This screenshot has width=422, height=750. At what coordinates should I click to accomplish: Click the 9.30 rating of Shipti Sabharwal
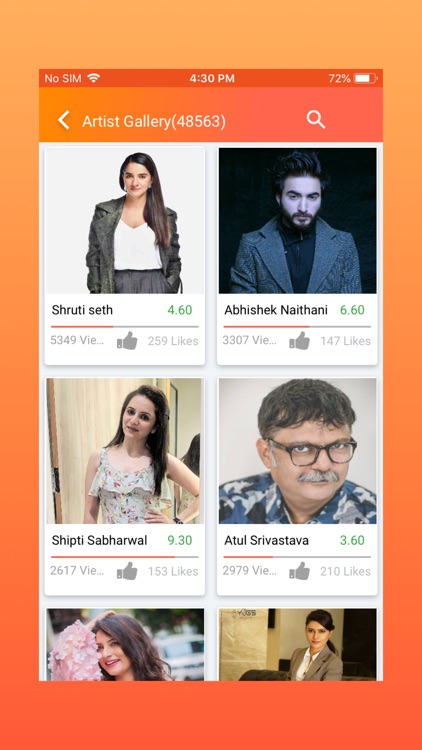(179, 540)
